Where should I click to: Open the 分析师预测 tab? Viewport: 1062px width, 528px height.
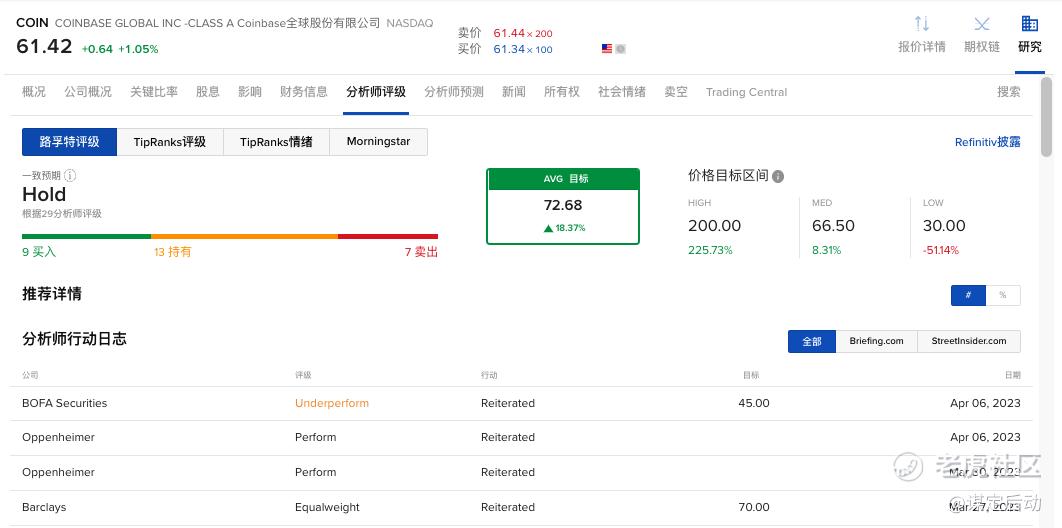click(x=454, y=92)
